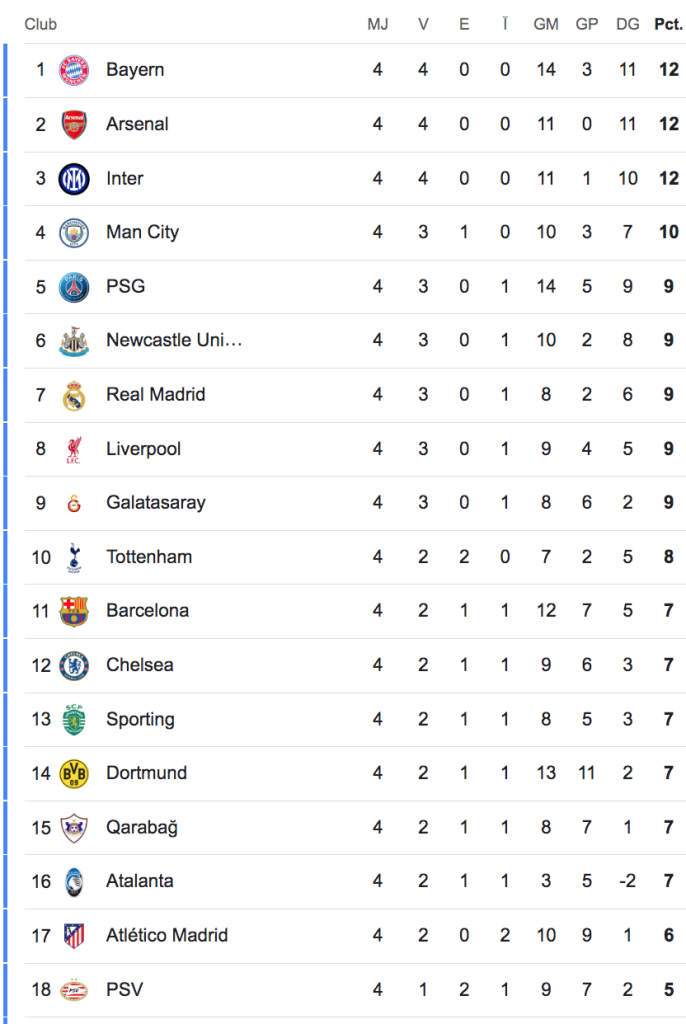Click the Bayern club crest icon
Screen dimensions: 686x1024
pyautogui.click(x=74, y=70)
